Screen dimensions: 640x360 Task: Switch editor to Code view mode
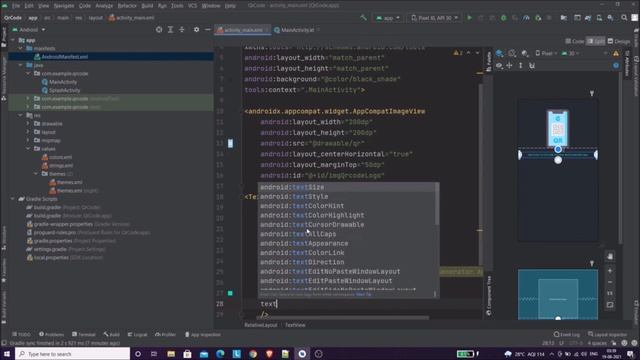(x=575, y=41)
